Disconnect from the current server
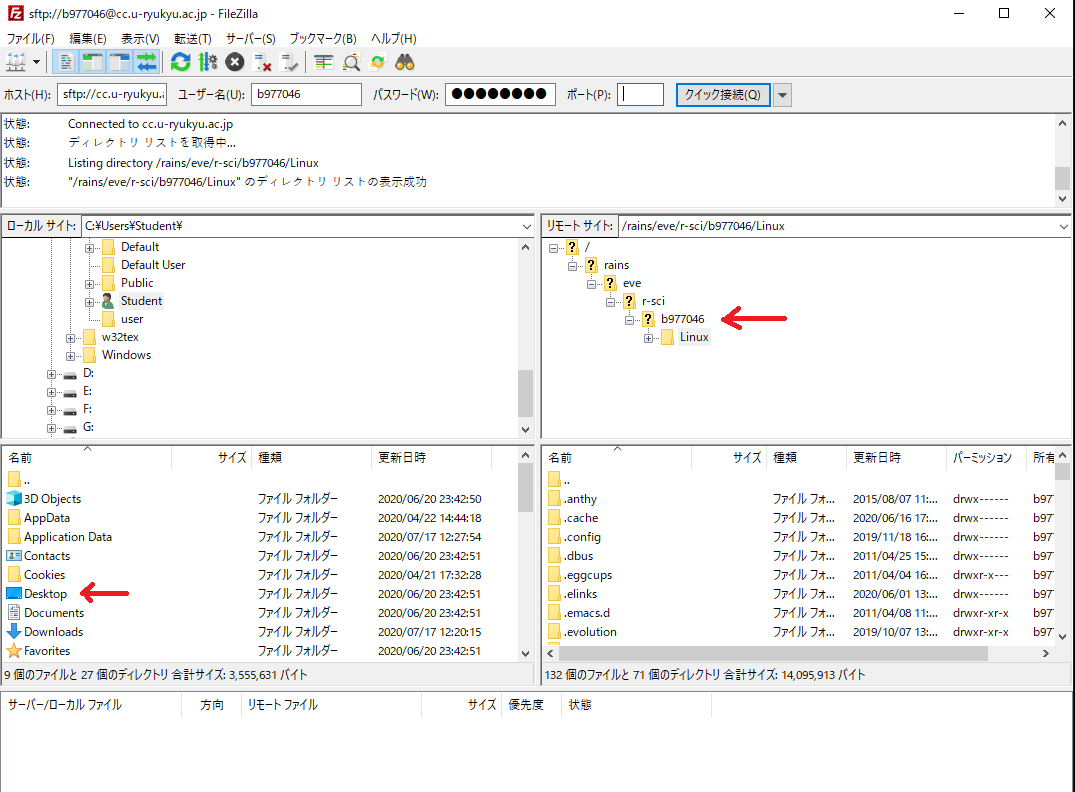The height and width of the screenshot is (792, 1075). [262, 63]
